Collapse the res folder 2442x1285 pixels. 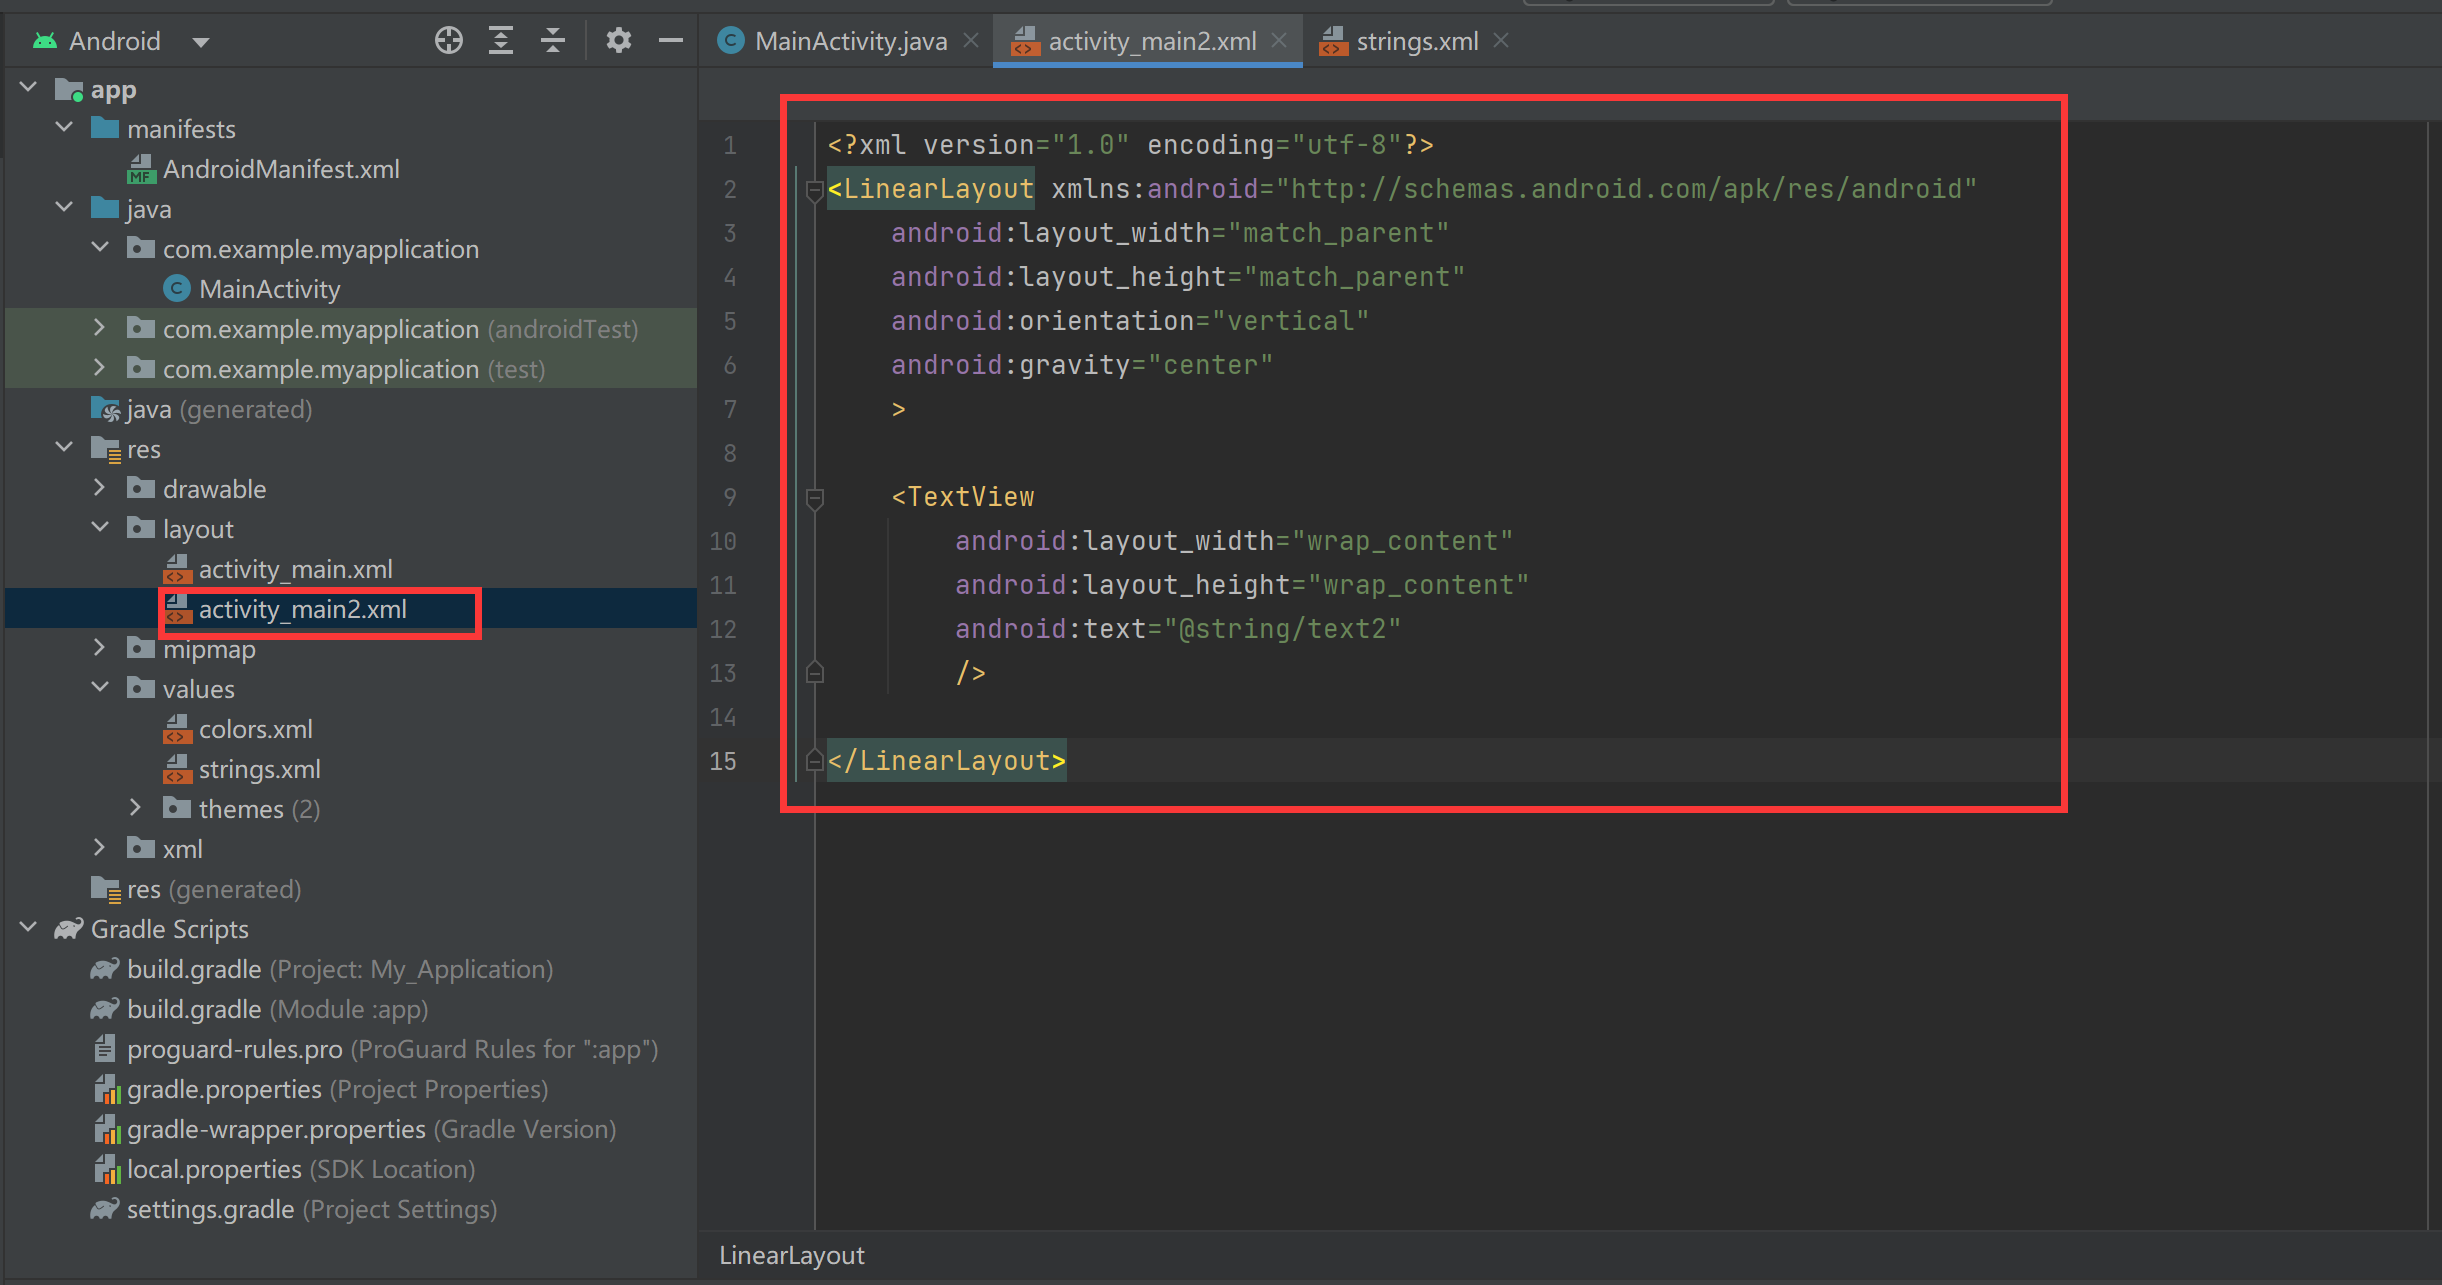65,448
